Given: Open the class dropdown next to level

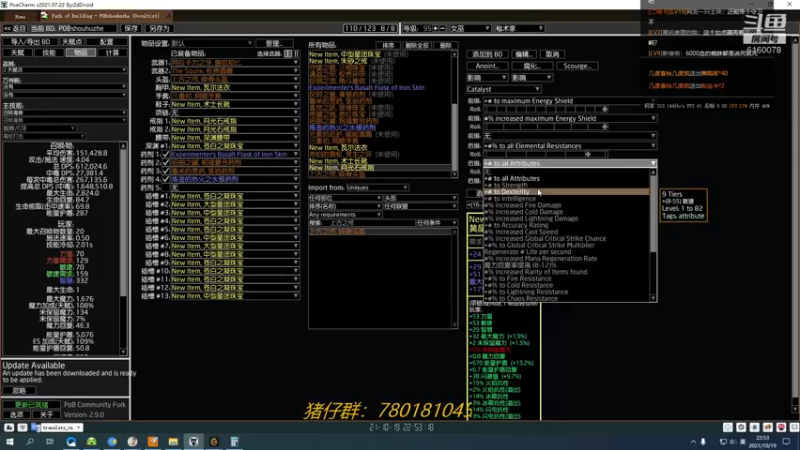Looking at the screenshot, I should point(470,29).
